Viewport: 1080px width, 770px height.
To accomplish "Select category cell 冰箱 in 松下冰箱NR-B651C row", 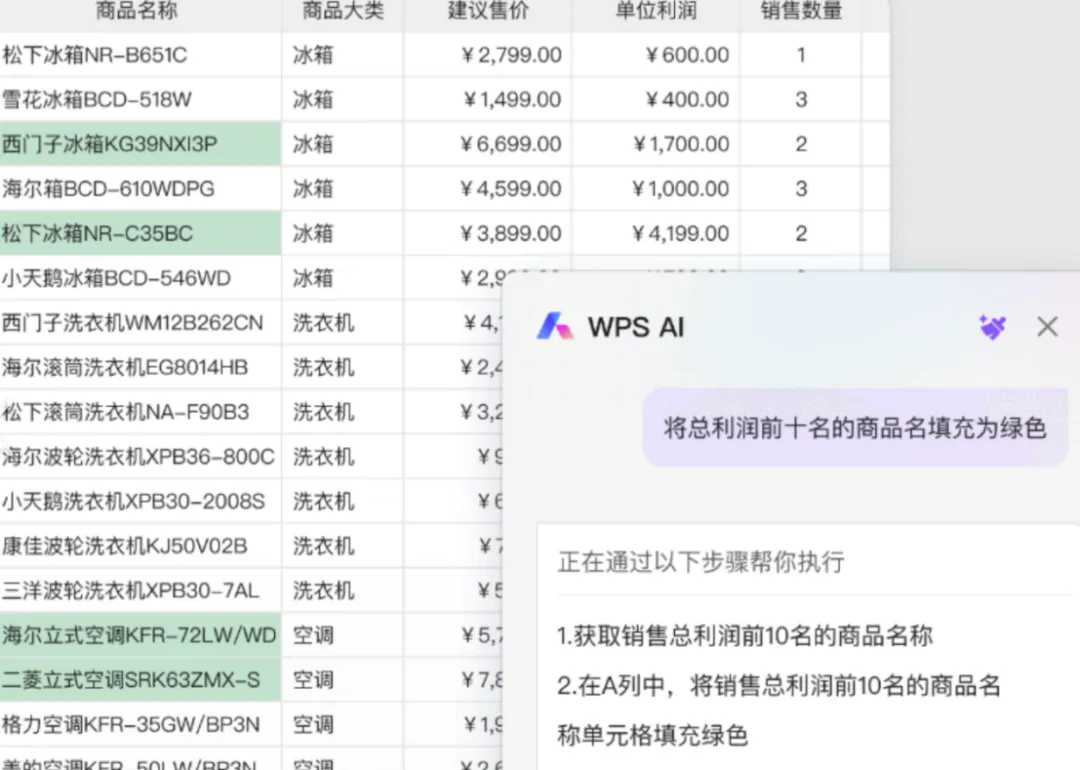I will (x=342, y=54).
